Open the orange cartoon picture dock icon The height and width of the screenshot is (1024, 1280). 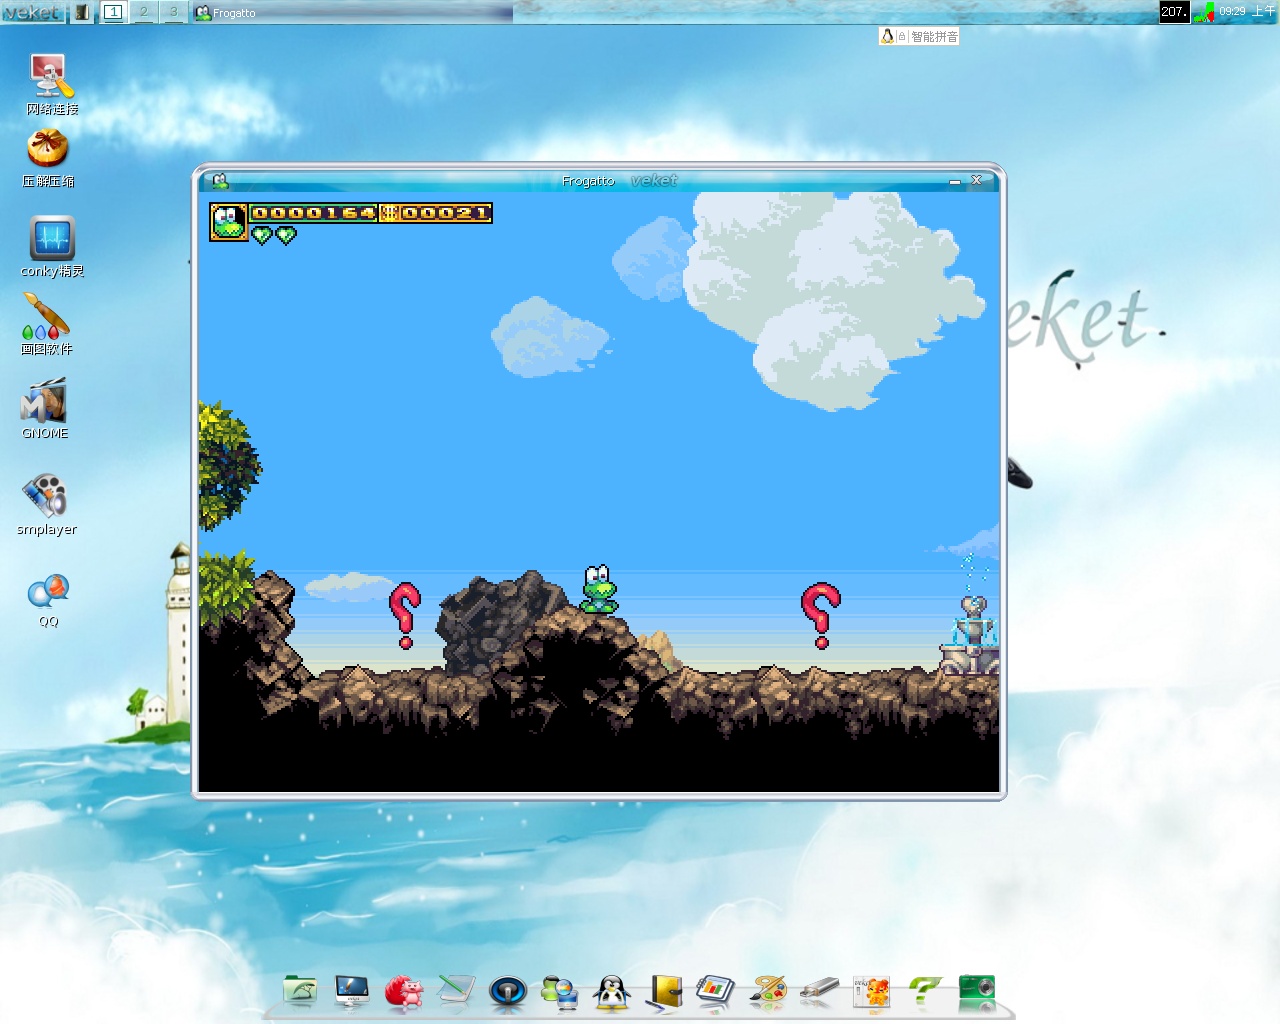coord(872,991)
